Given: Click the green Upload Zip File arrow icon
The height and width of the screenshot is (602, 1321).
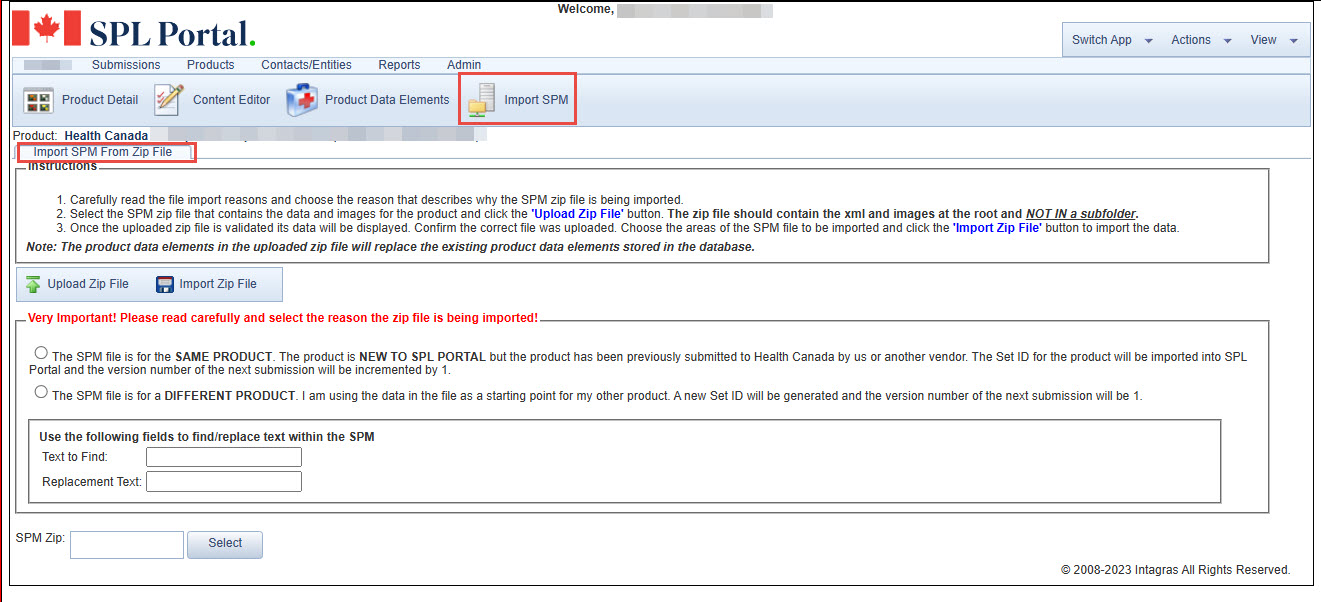Looking at the screenshot, I should pos(33,284).
